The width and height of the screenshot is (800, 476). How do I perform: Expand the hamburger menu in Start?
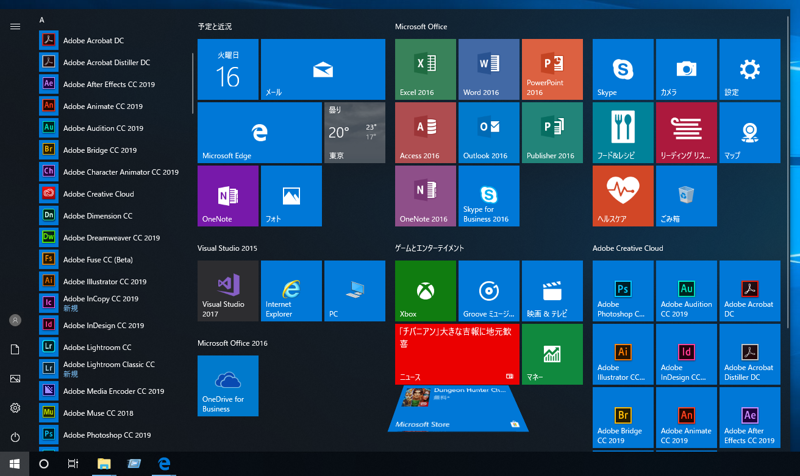15,27
